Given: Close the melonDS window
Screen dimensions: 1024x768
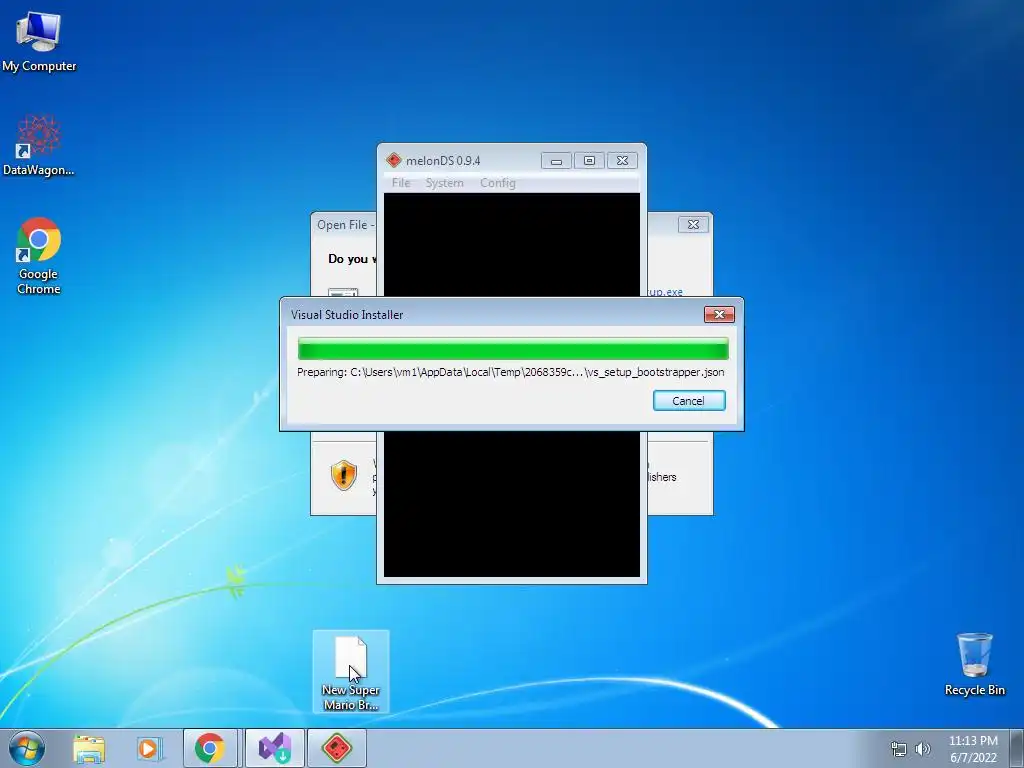Looking at the screenshot, I should 622,161.
